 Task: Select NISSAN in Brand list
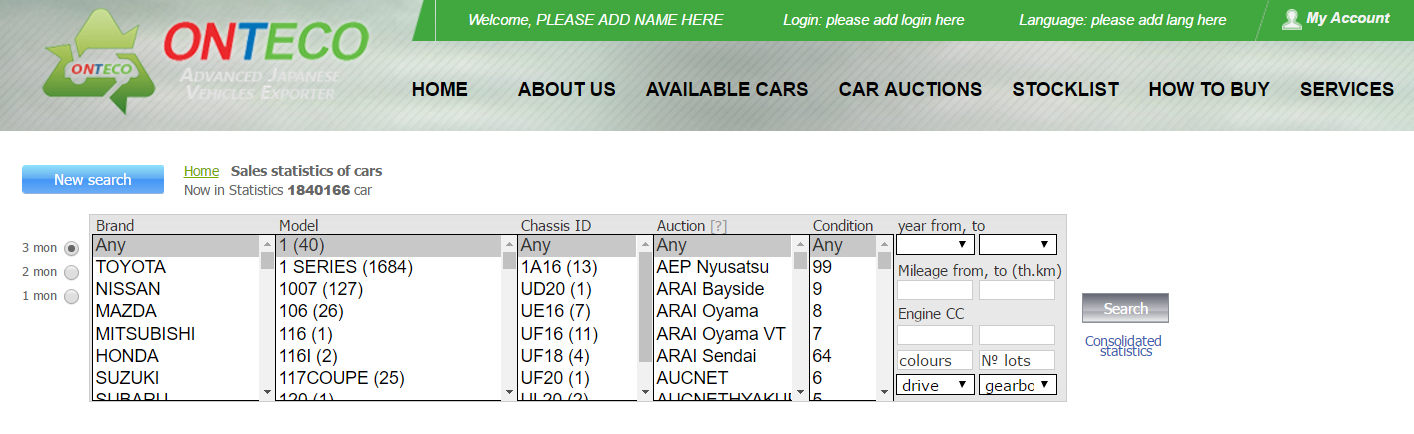tap(176, 289)
